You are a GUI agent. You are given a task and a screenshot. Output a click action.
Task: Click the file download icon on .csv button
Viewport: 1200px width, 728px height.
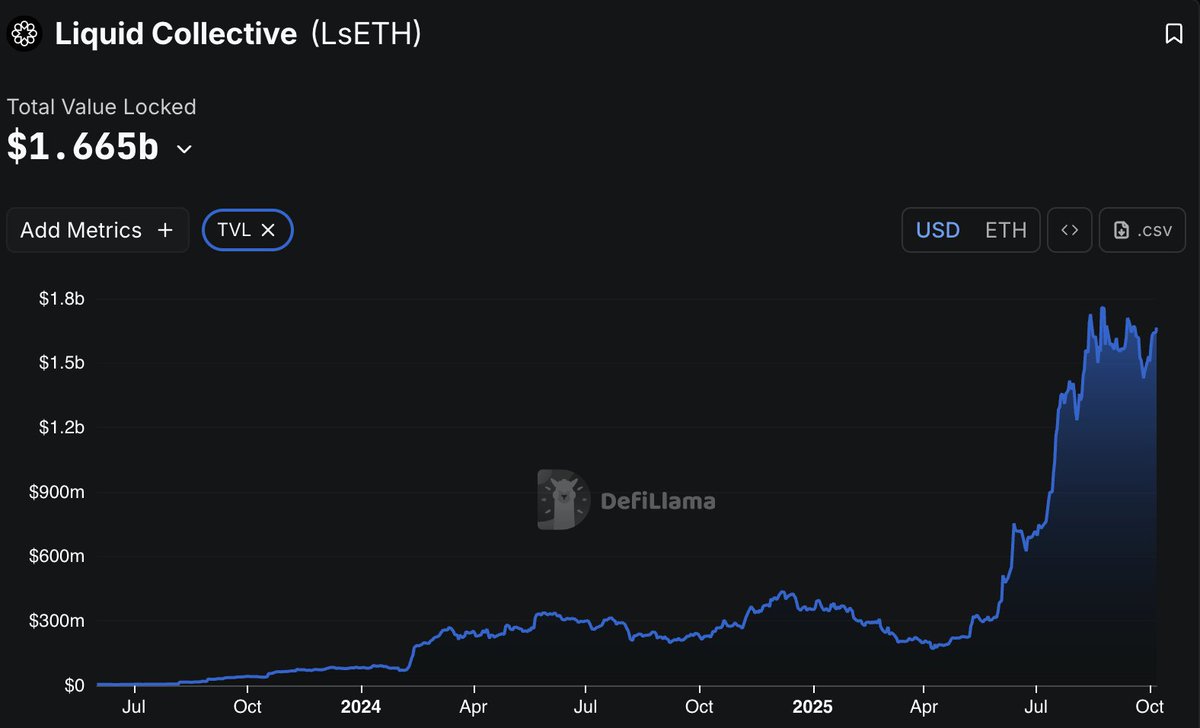[1120, 229]
